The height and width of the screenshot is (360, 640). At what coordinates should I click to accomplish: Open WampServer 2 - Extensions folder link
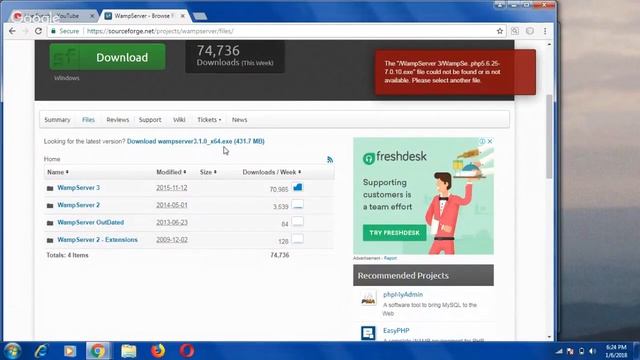point(98,240)
